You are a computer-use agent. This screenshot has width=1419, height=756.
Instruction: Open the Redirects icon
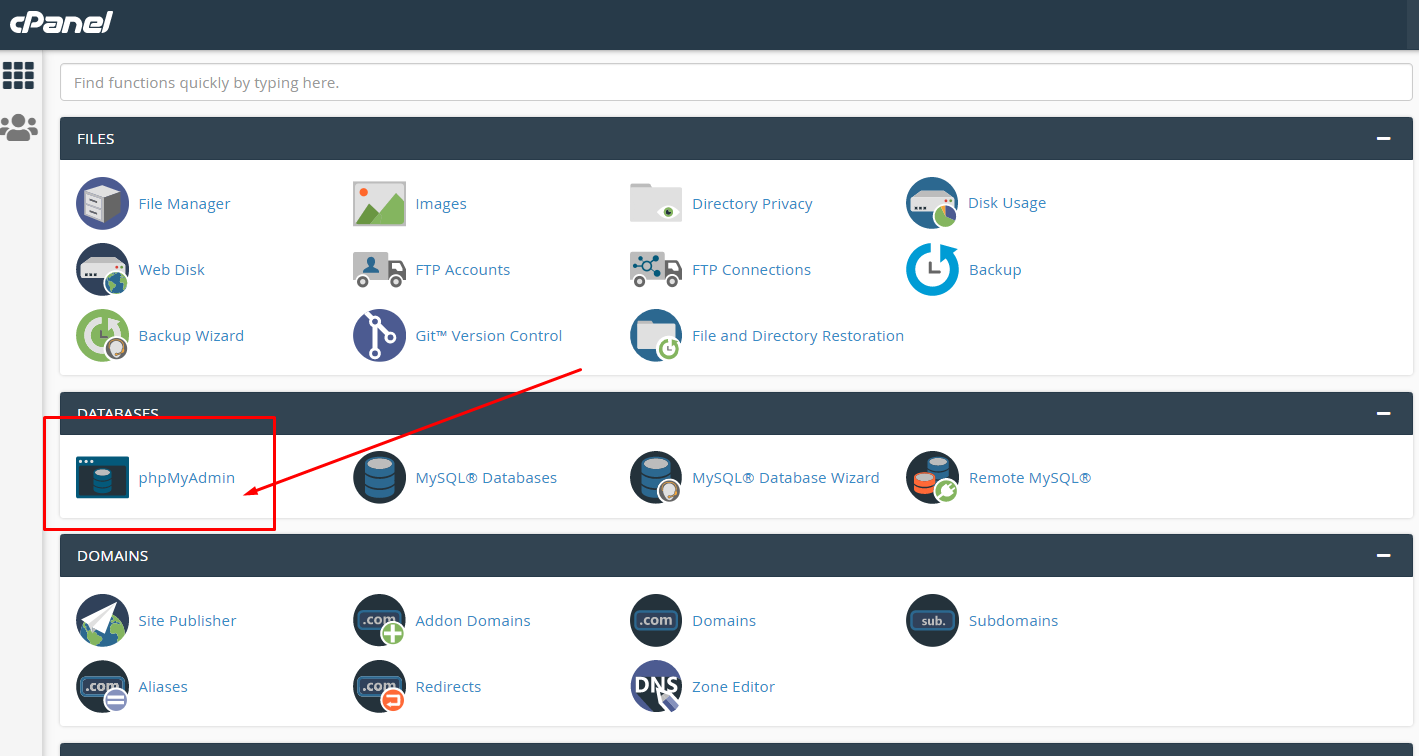[379, 687]
